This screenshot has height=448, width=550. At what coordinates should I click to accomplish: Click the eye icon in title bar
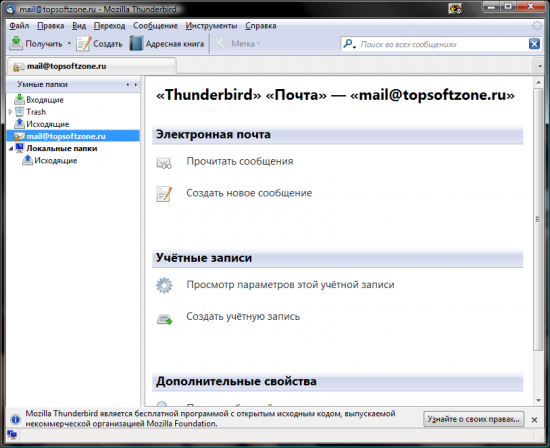[x=455, y=9]
